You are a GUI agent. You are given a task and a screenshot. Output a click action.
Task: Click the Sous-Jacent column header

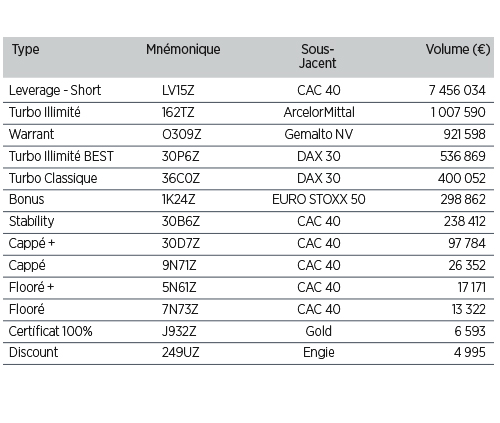click(317, 56)
